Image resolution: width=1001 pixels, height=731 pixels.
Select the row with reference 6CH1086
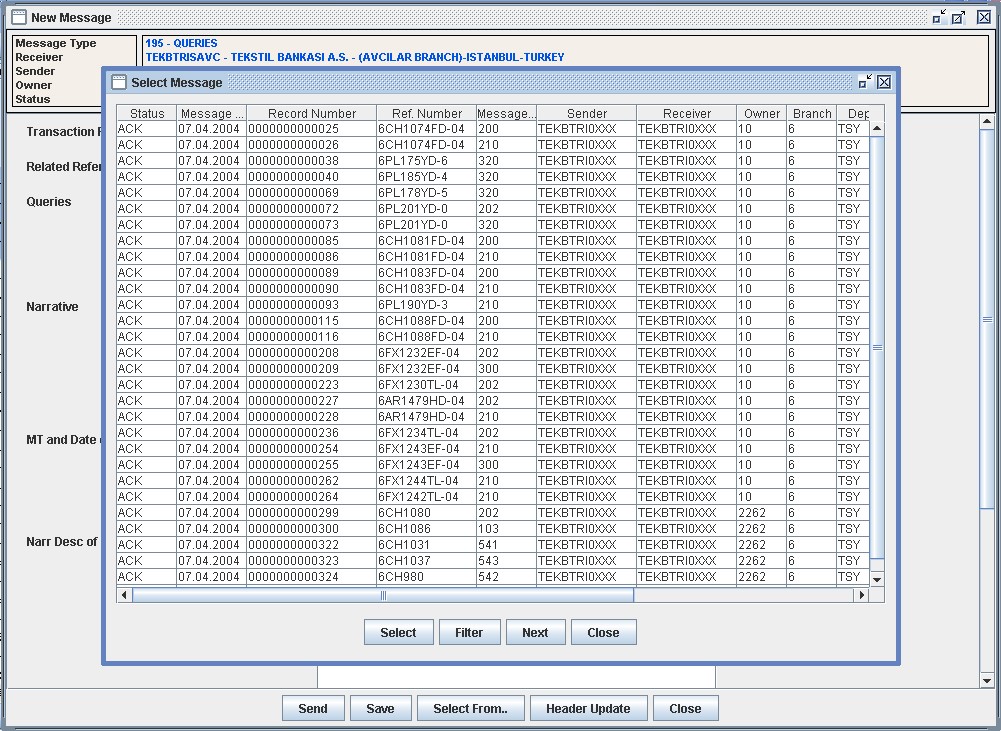(493, 529)
